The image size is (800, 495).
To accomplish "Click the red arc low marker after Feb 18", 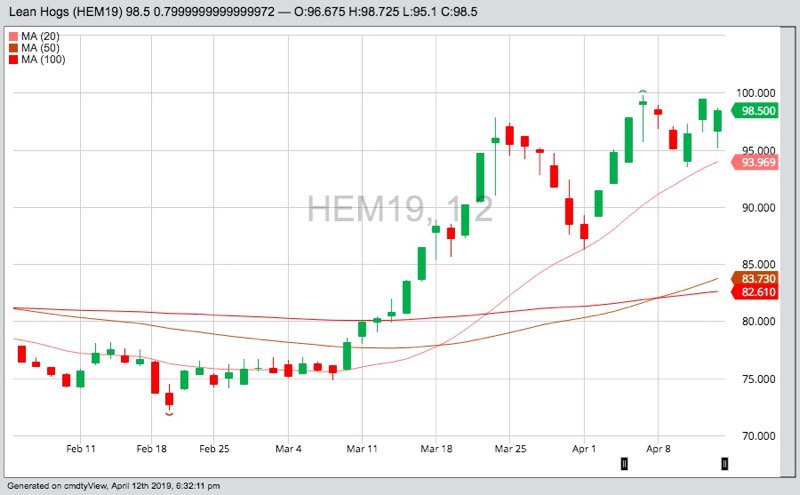I will click(169, 414).
